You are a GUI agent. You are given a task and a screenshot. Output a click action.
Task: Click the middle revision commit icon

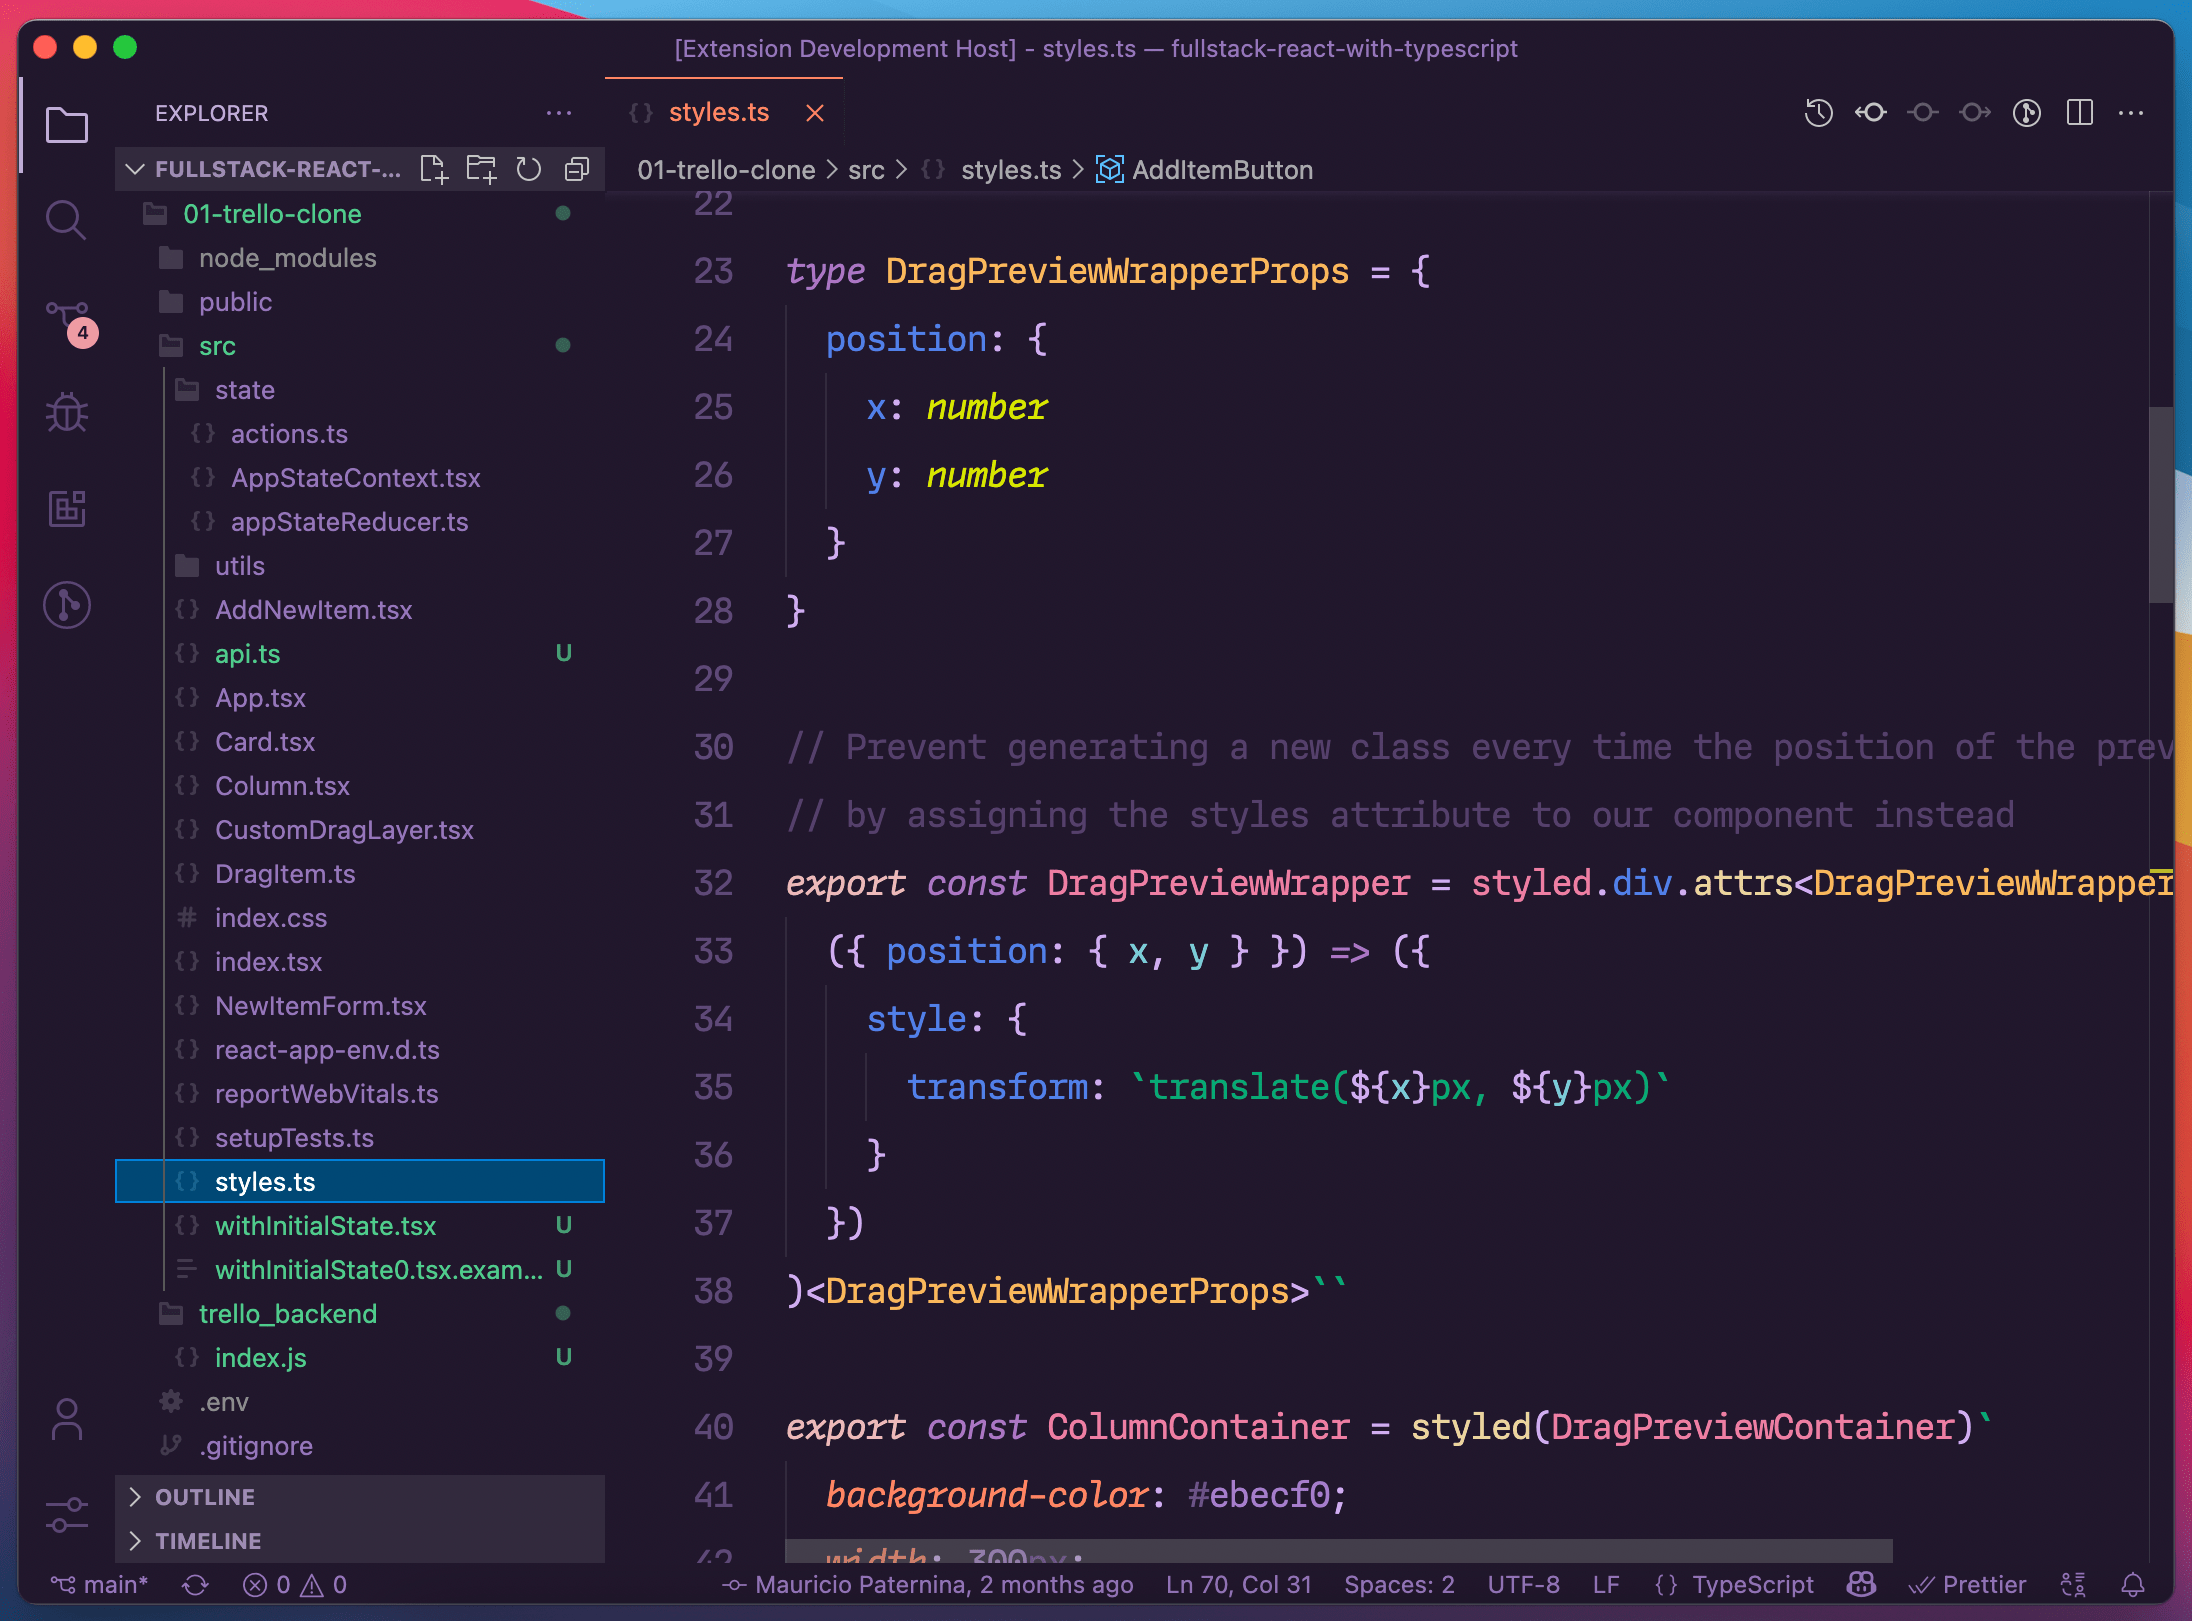[x=1923, y=113]
